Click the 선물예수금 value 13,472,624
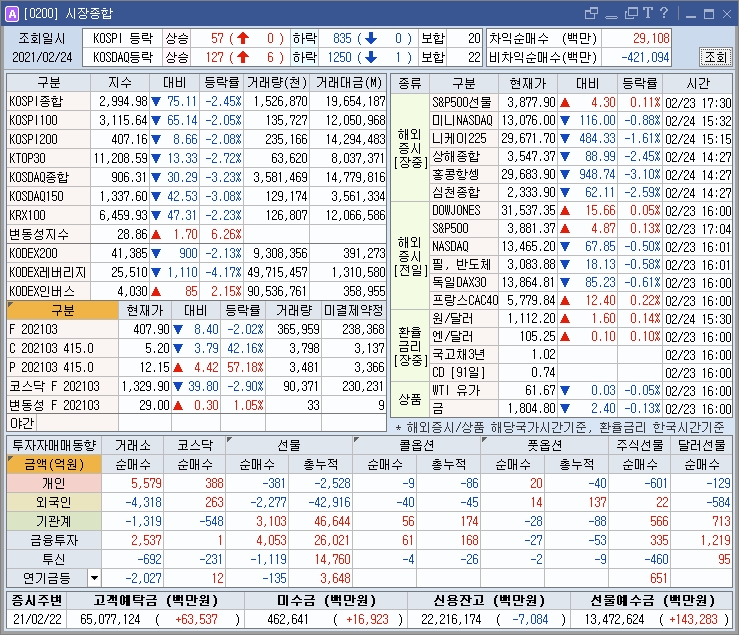739x635 pixels. (x=615, y=619)
